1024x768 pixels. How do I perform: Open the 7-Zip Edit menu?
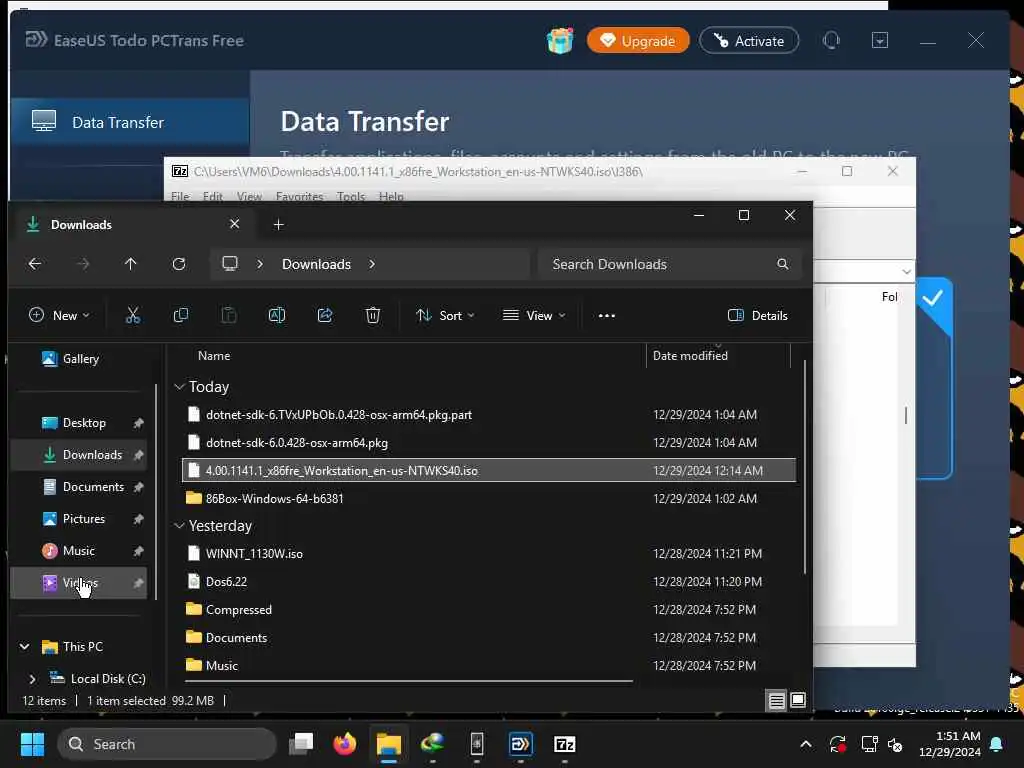coord(213,197)
